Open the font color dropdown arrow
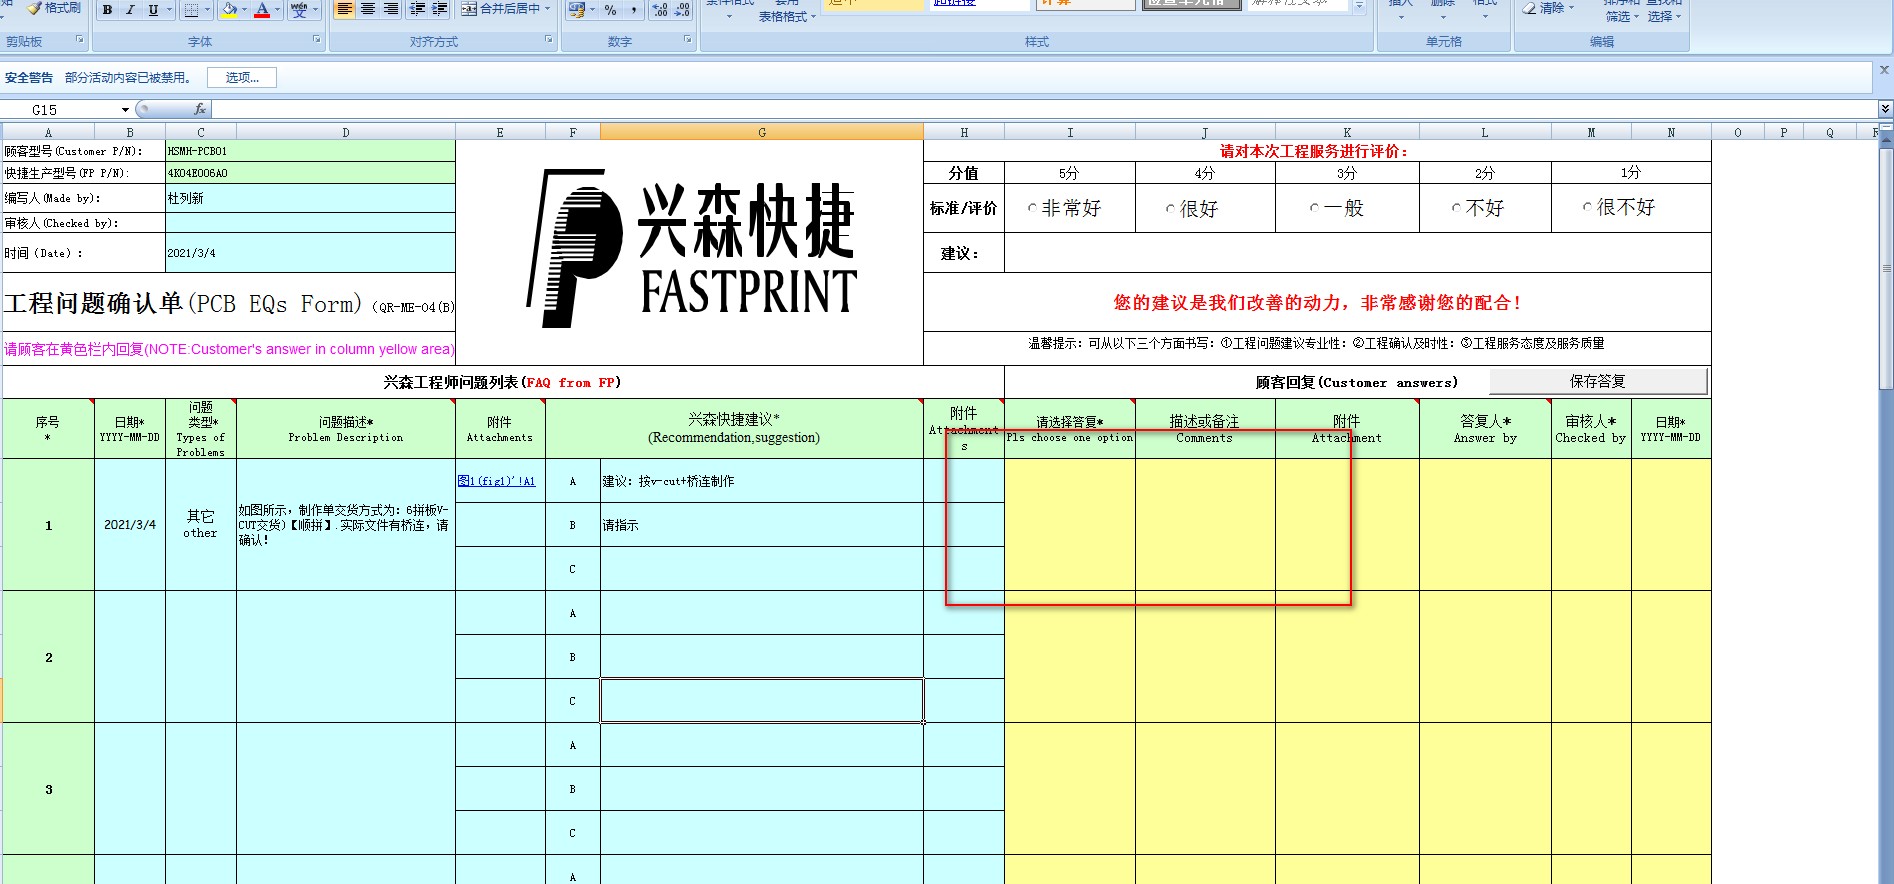 coord(278,10)
